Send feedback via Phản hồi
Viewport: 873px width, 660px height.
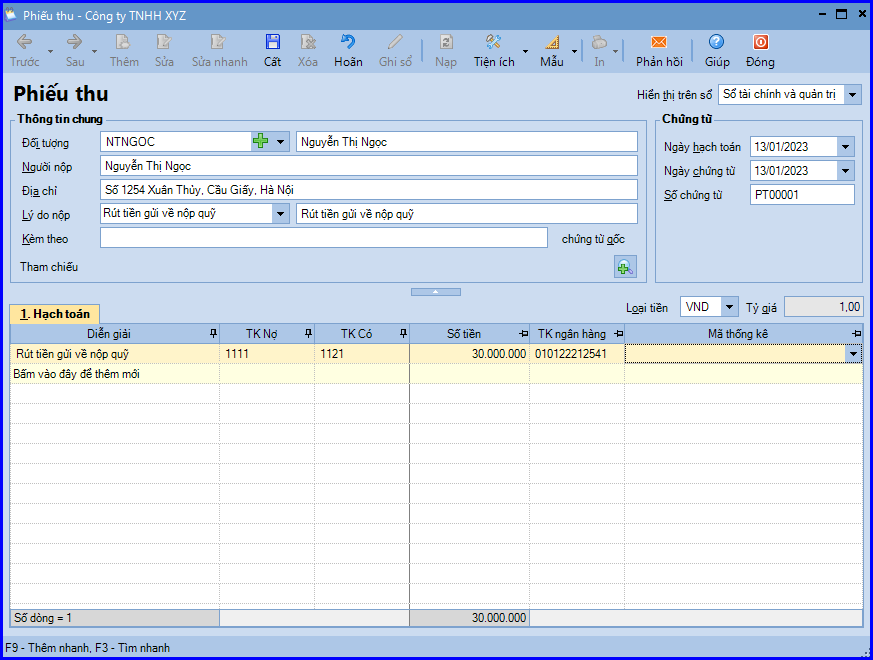659,50
